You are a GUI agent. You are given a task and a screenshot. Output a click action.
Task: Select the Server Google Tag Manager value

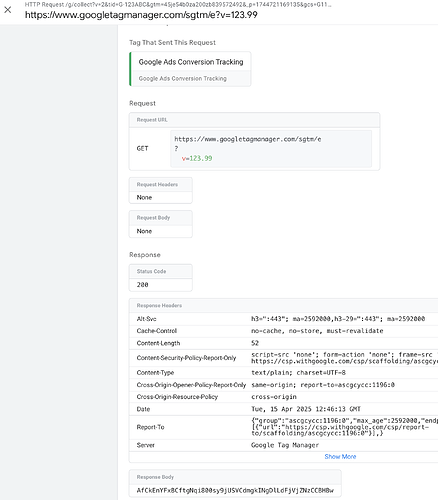pyautogui.click(x=285, y=445)
